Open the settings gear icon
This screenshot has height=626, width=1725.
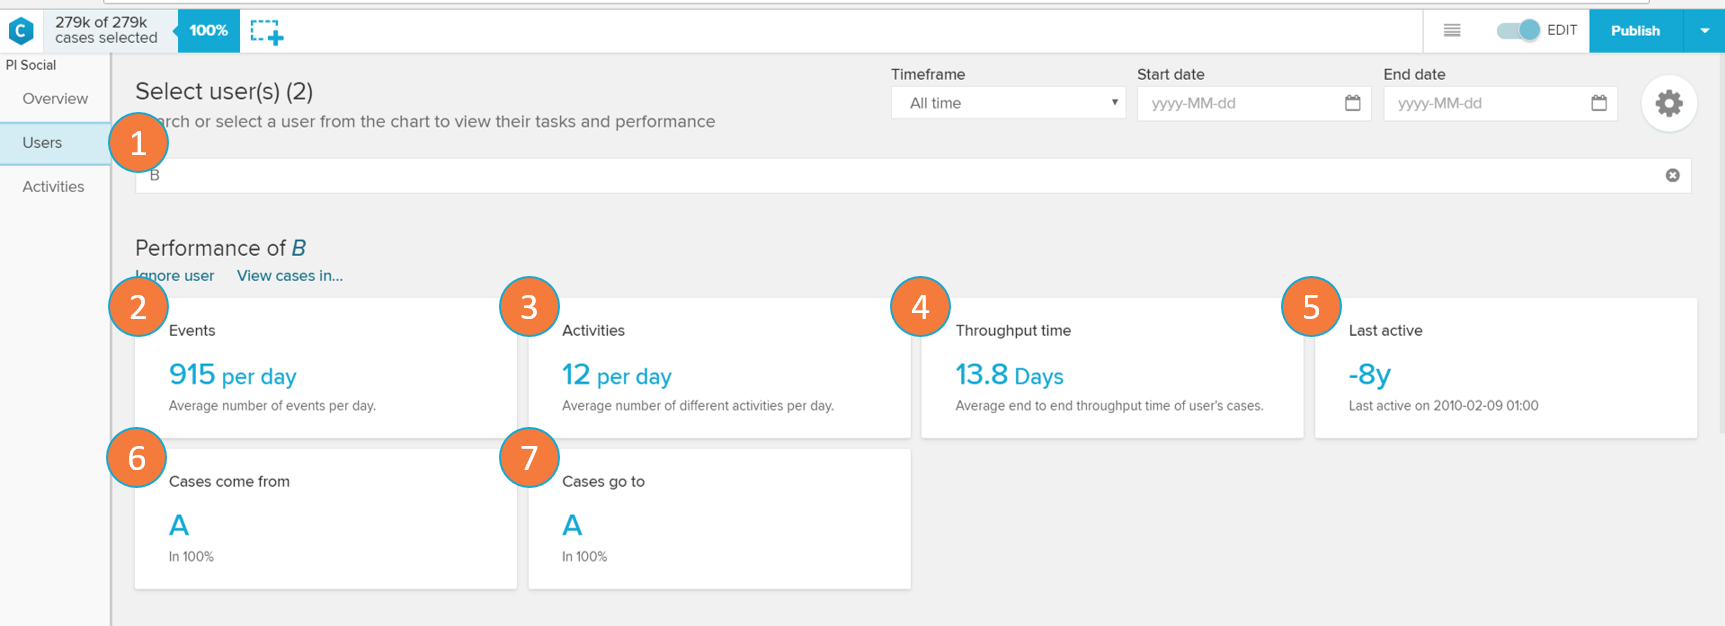(x=1668, y=103)
